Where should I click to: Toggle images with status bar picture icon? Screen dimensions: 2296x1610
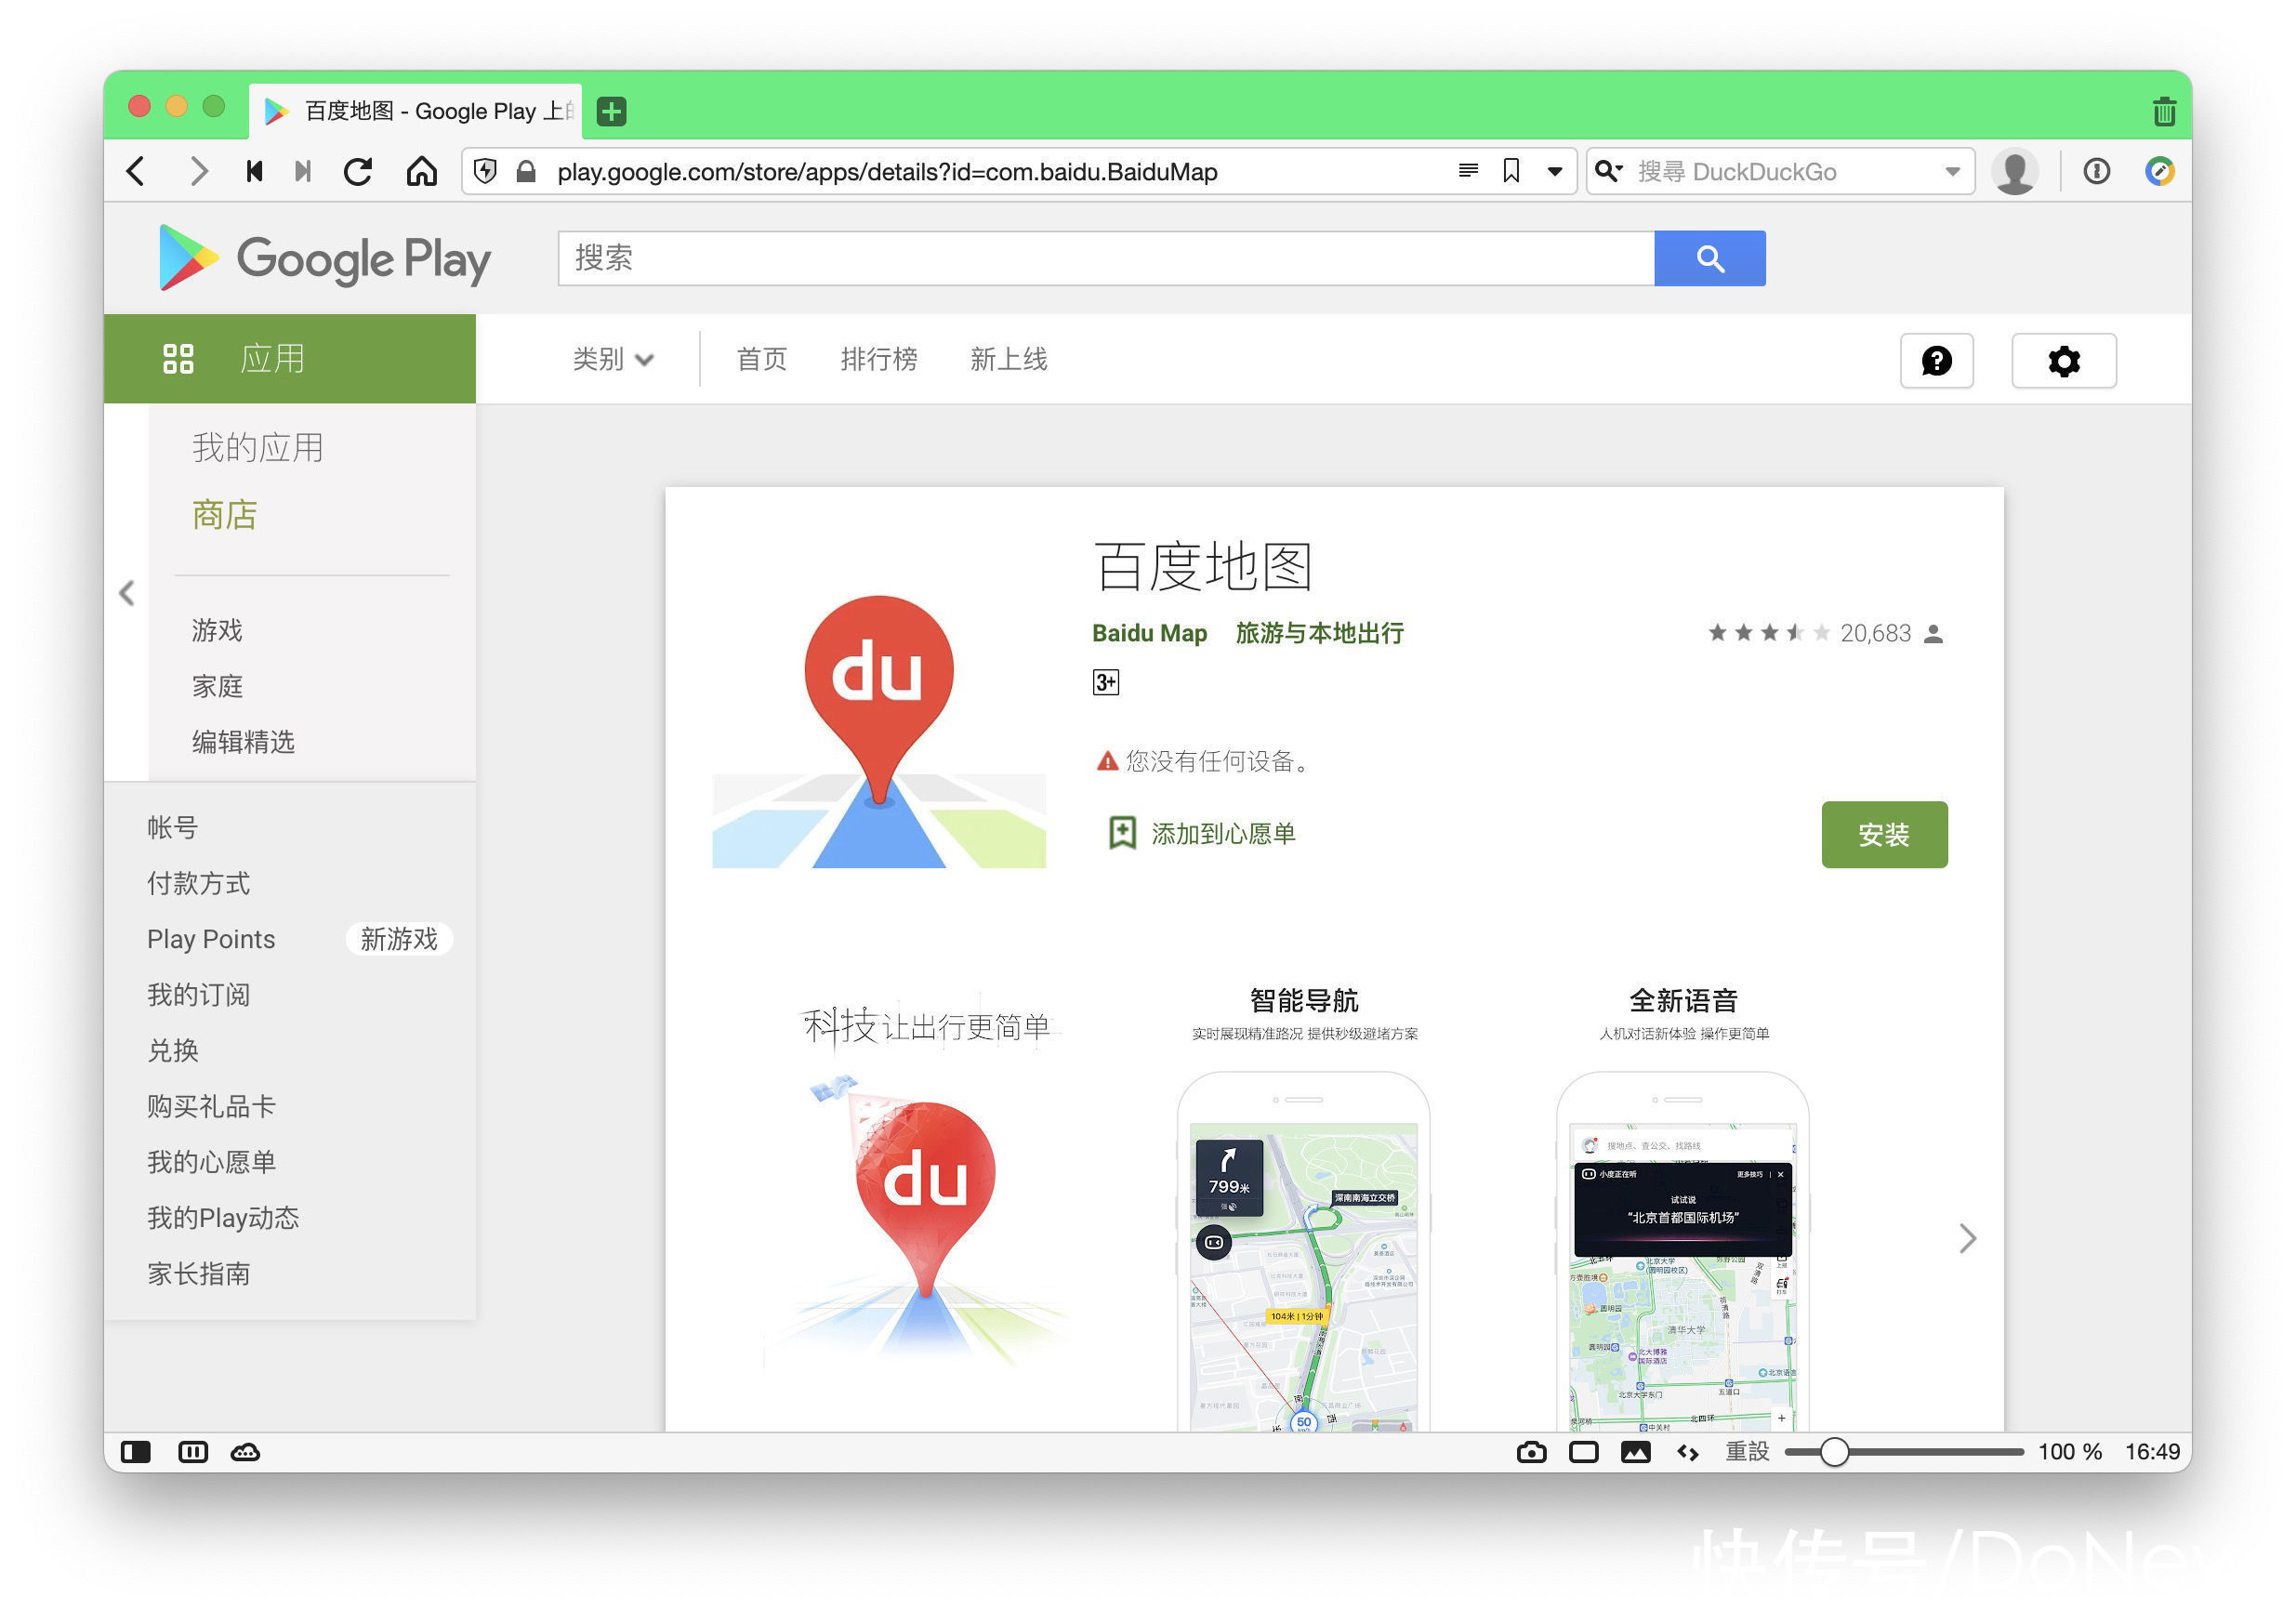coord(1636,1452)
